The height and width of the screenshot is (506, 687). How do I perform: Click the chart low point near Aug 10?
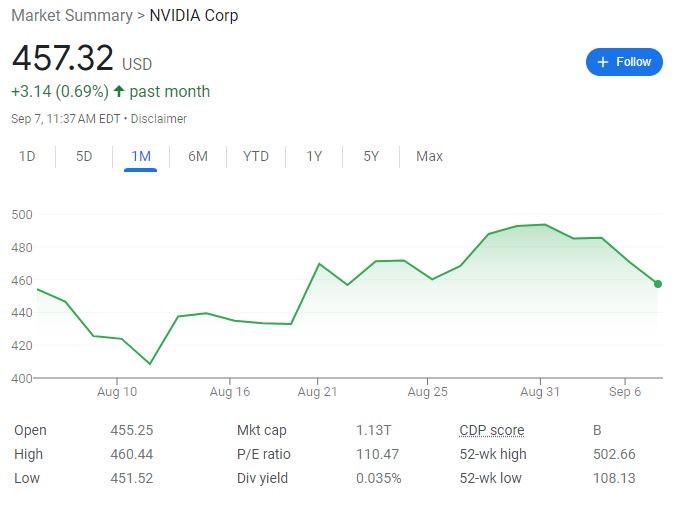click(x=151, y=363)
